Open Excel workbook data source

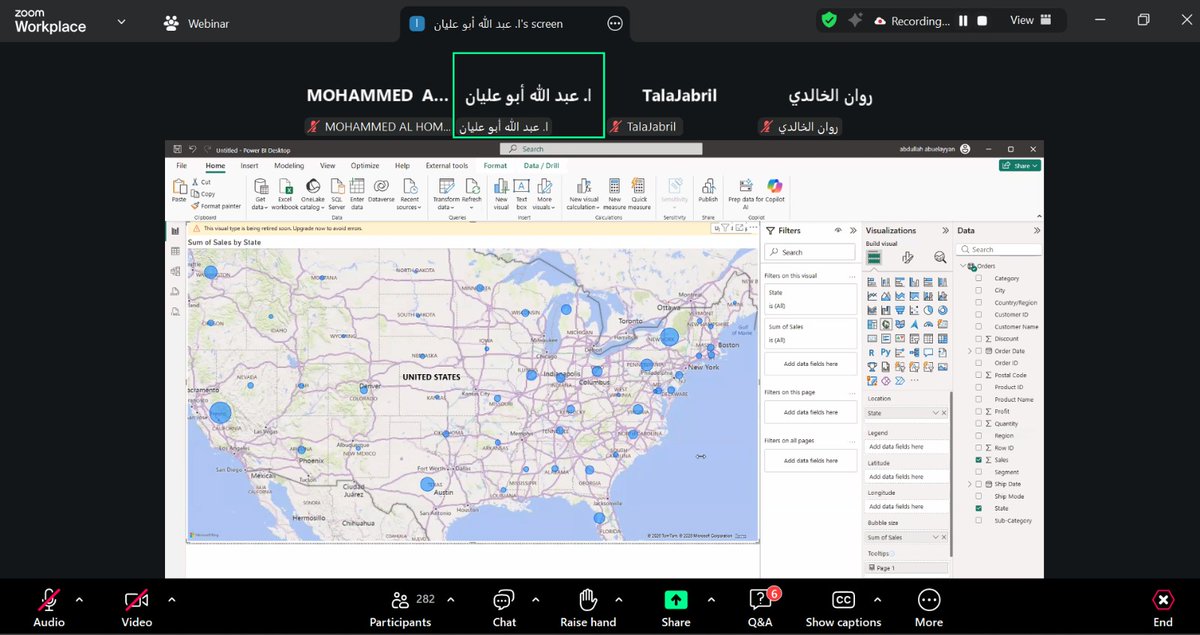(285, 186)
